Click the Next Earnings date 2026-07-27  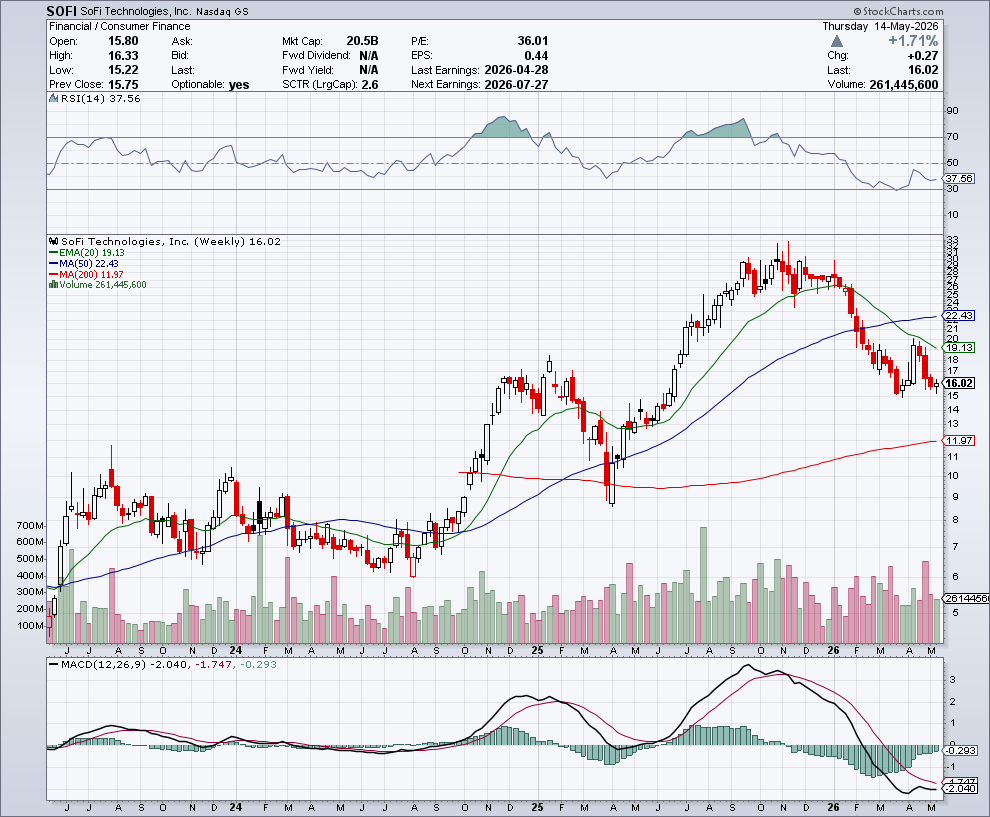point(516,85)
